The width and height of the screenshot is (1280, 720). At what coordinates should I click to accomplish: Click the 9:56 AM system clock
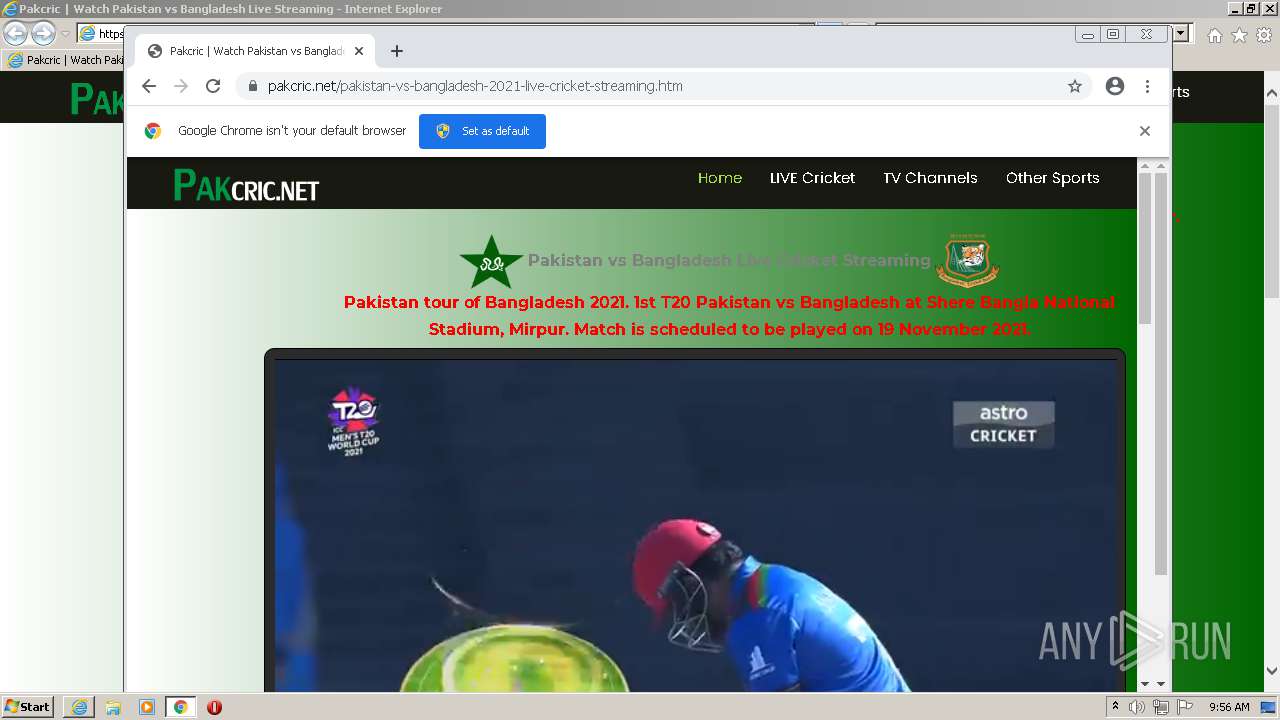click(1229, 707)
